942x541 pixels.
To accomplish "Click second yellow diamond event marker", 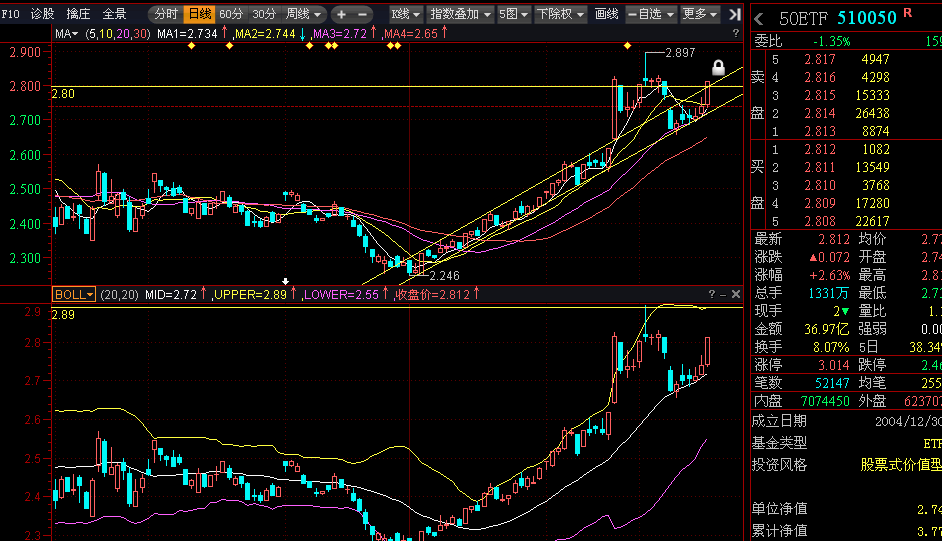I will coord(229,46).
